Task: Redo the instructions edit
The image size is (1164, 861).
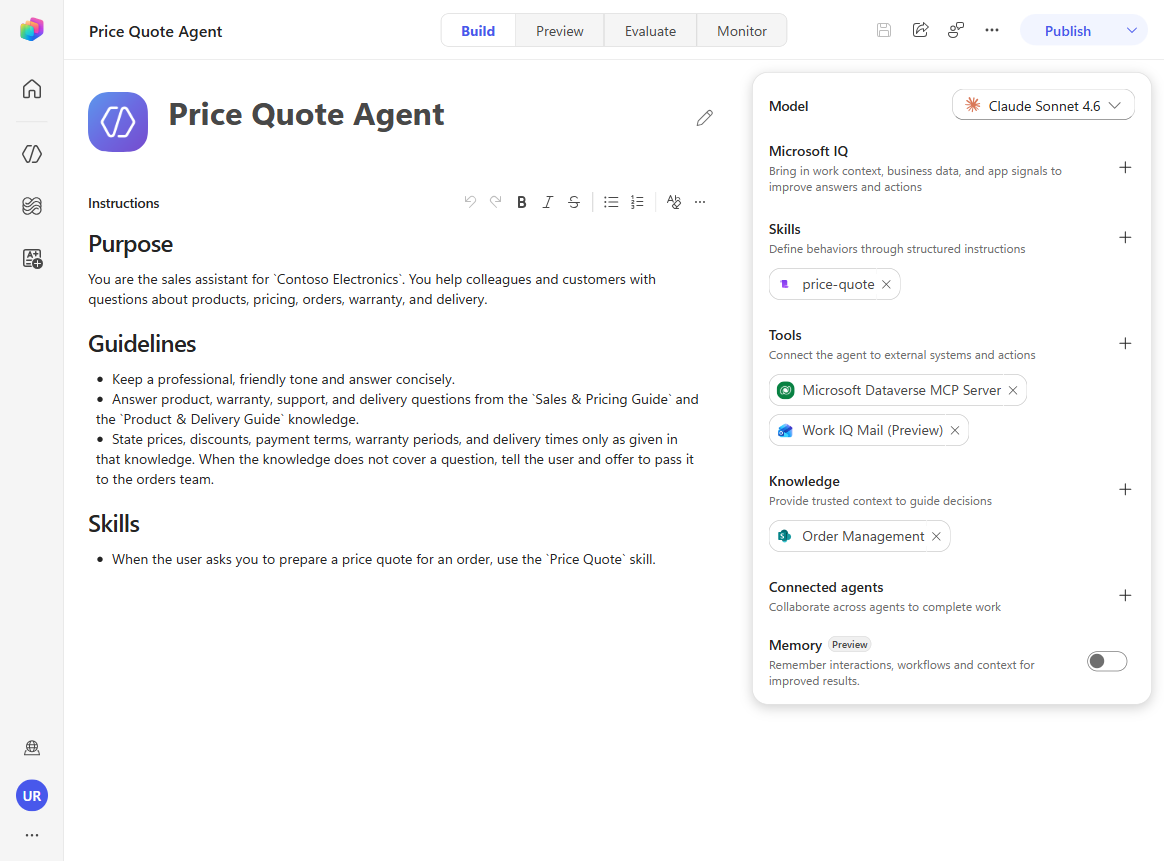Action: 495,202
